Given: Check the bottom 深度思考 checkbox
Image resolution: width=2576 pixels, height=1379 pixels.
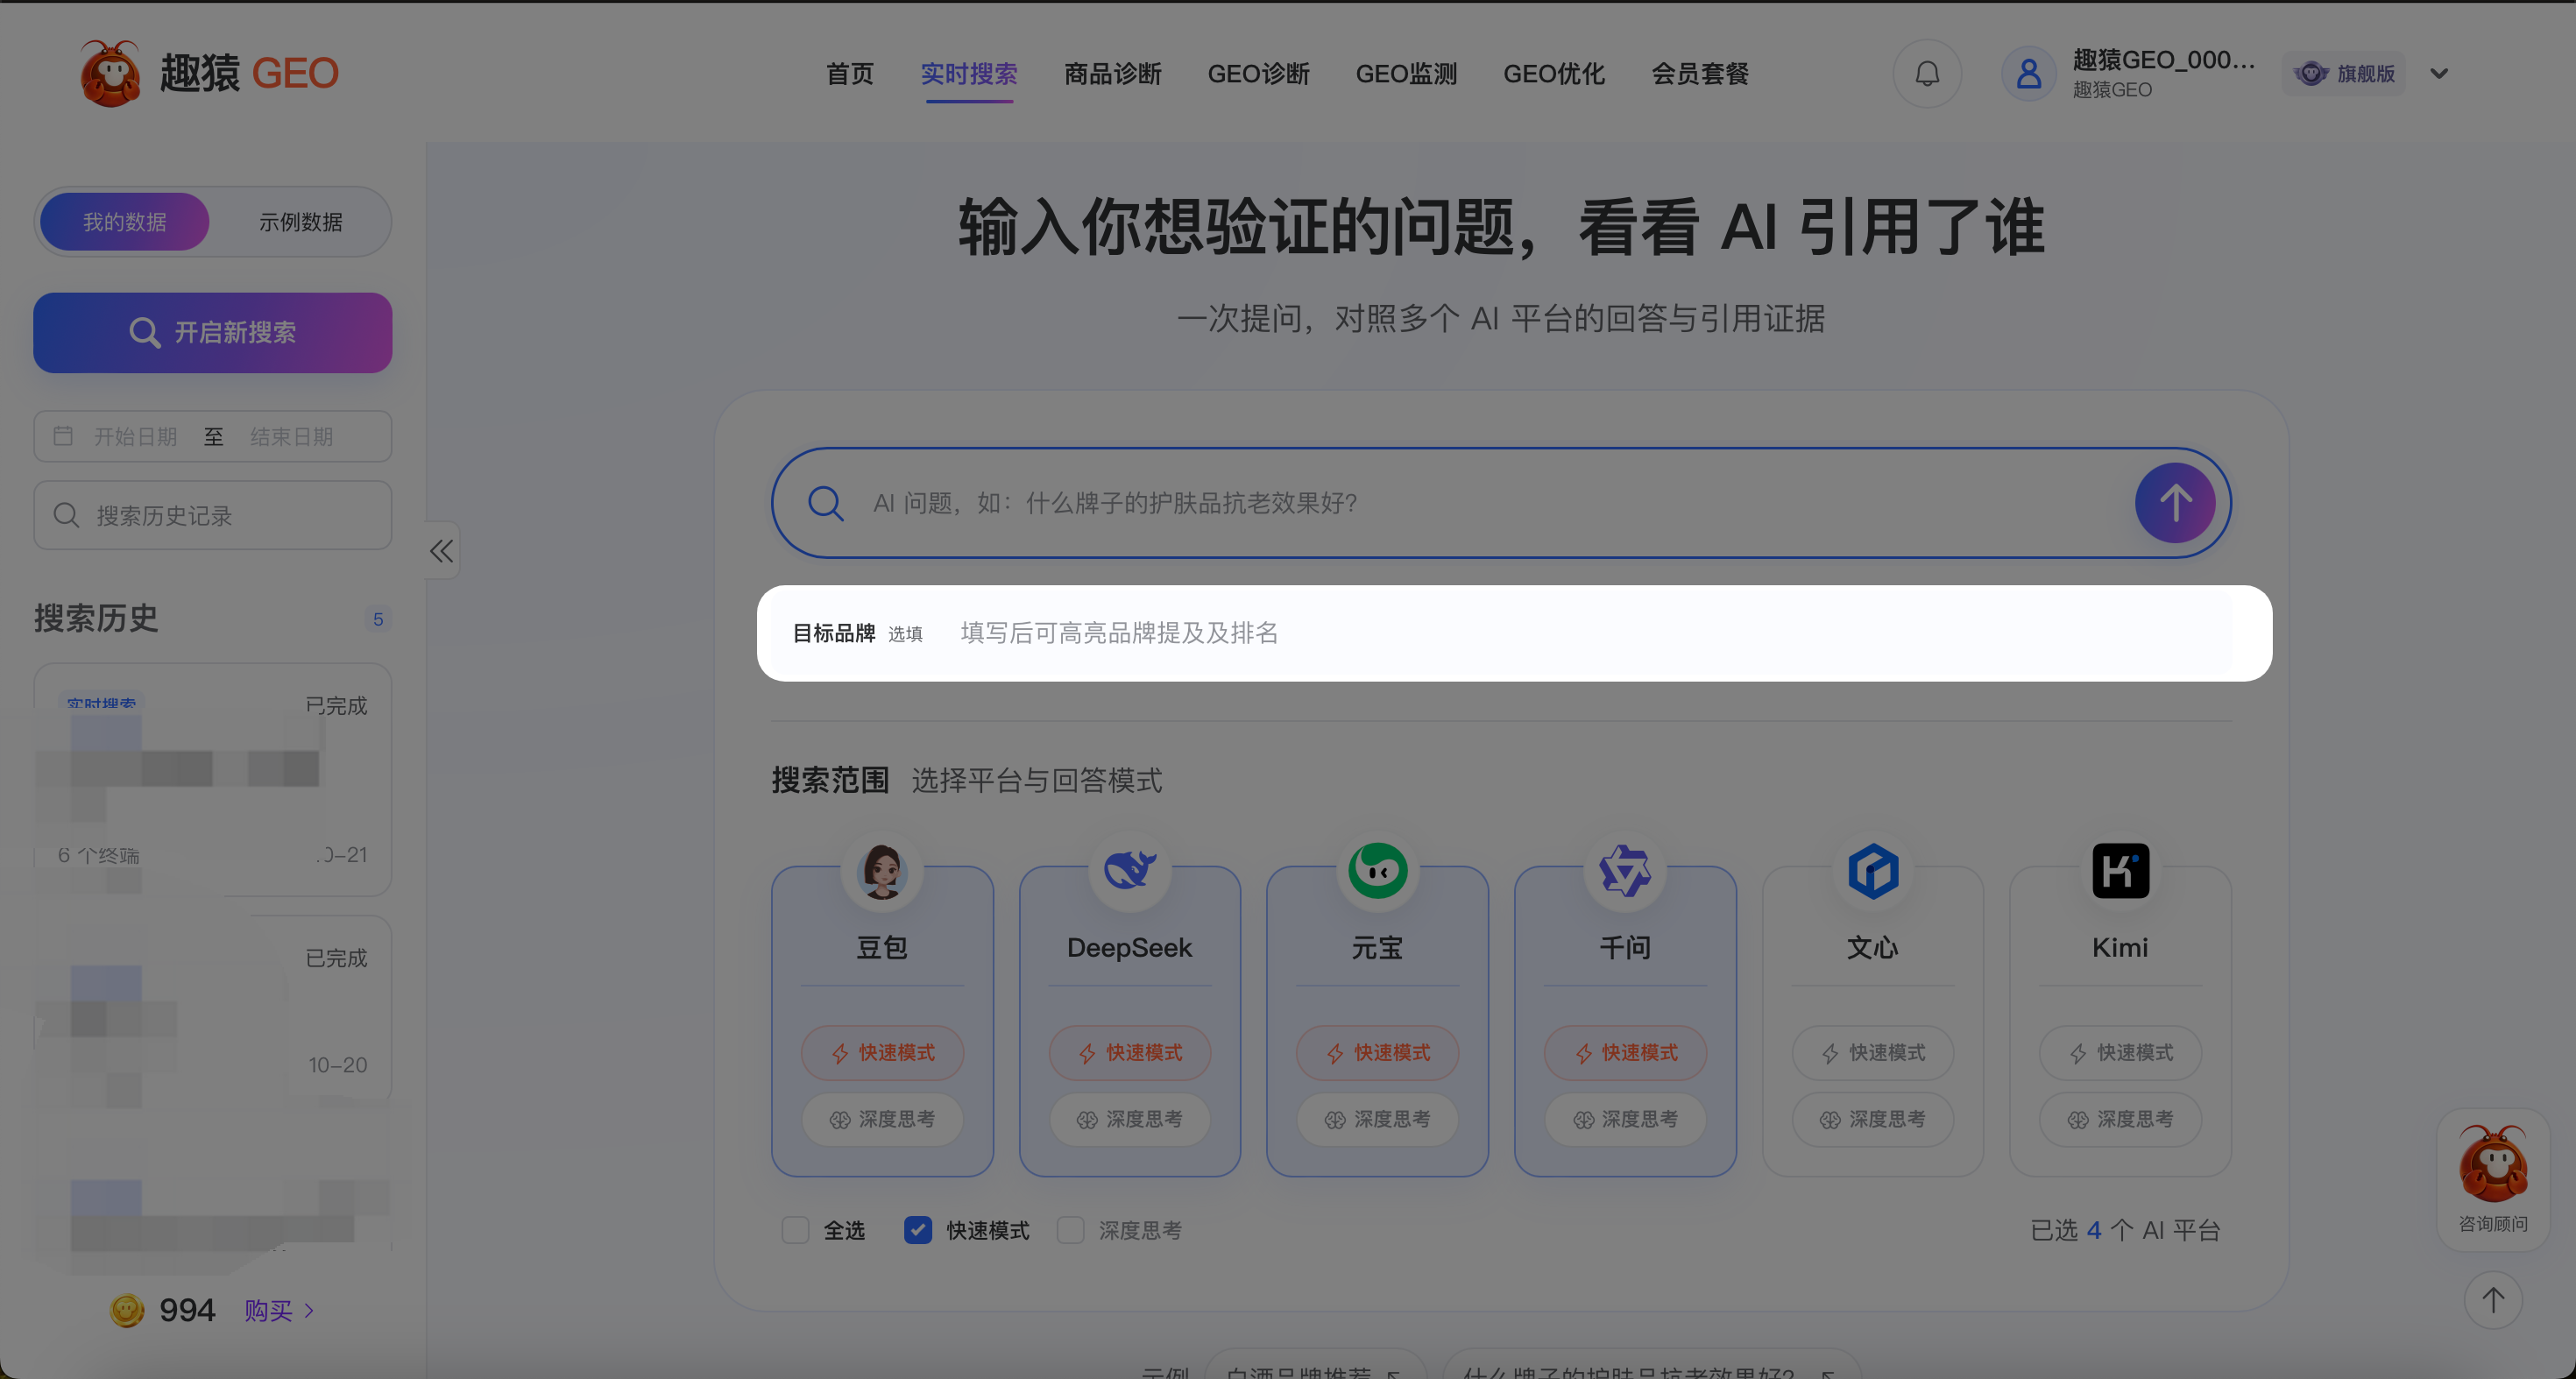Looking at the screenshot, I should [x=1070, y=1229].
